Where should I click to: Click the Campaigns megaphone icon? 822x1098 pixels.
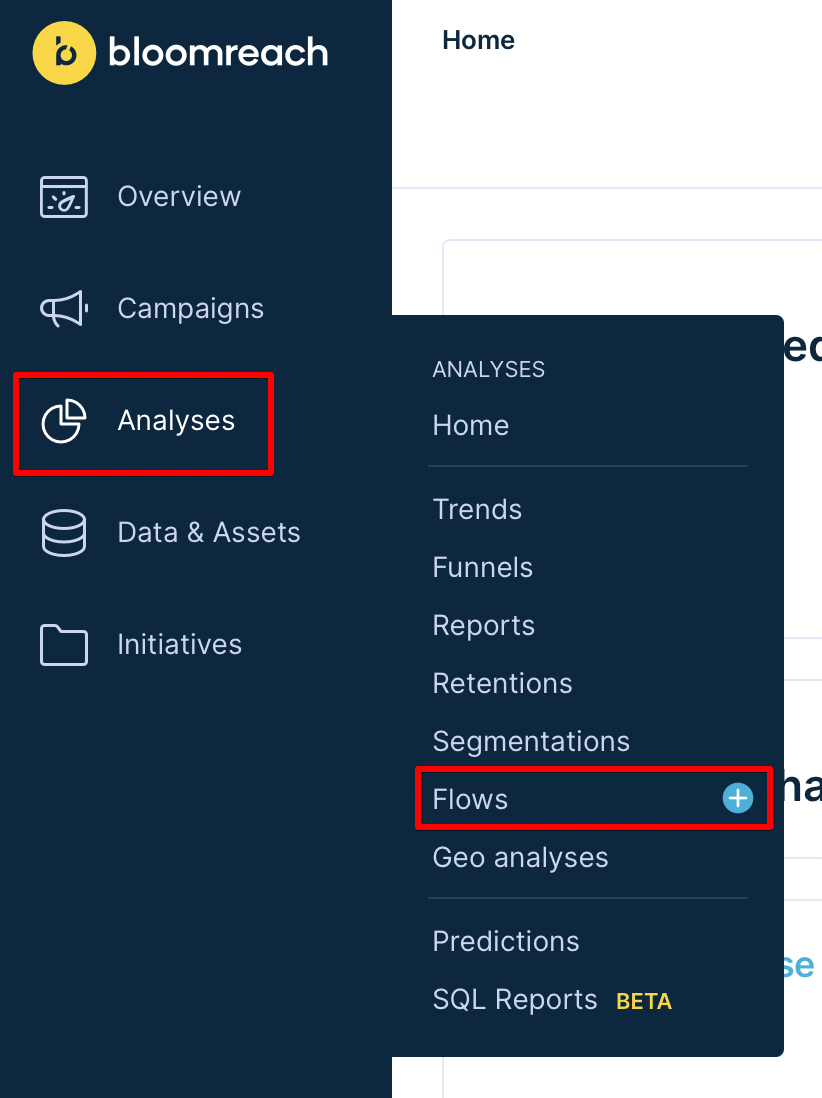[x=64, y=309]
